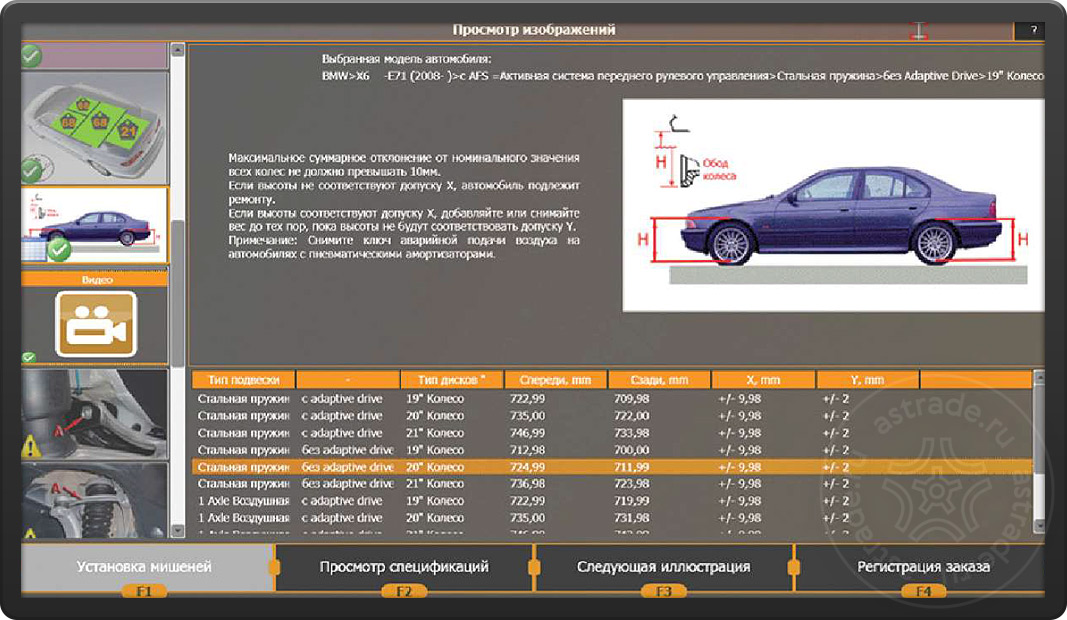Select row with front height 722,99 rear 709,98
Screen dimensions: 1067x620
point(612,399)
